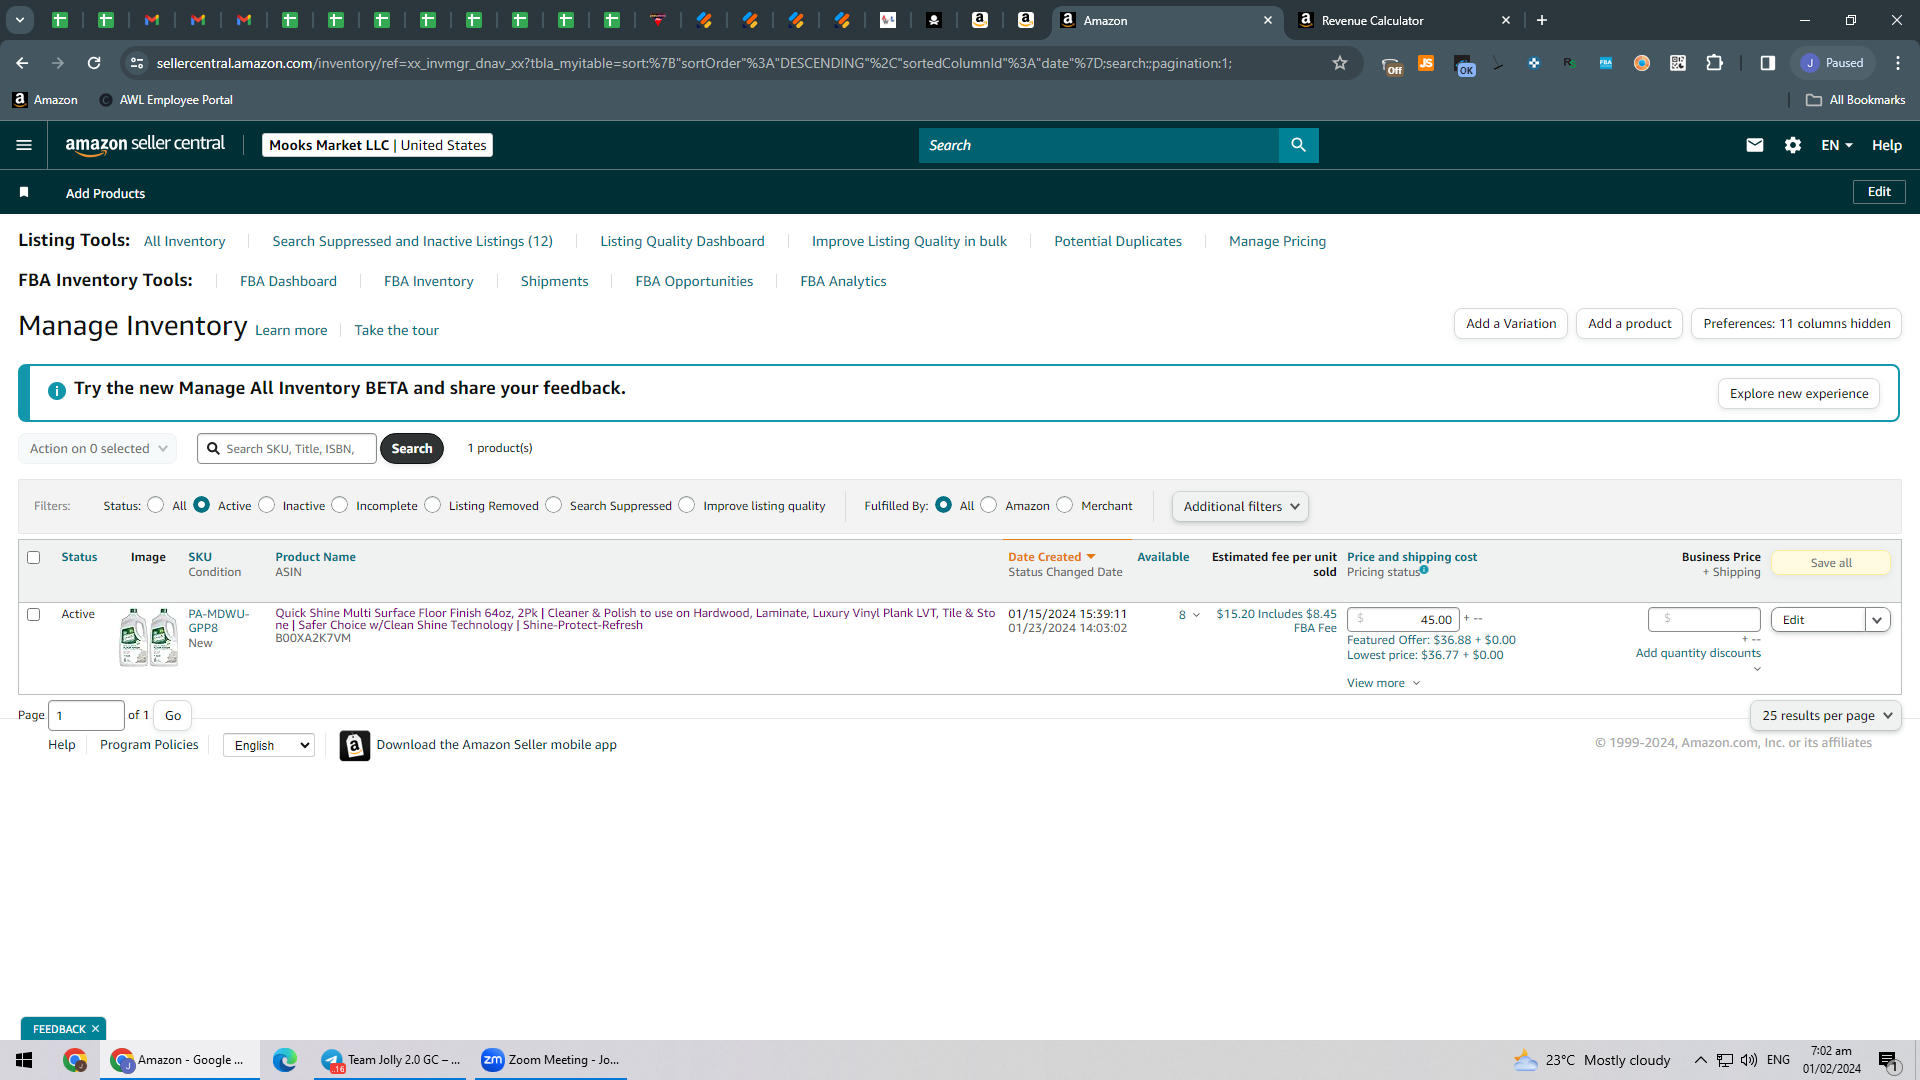
Task: Select the Active status radio button
Action: tap(201, 505)
